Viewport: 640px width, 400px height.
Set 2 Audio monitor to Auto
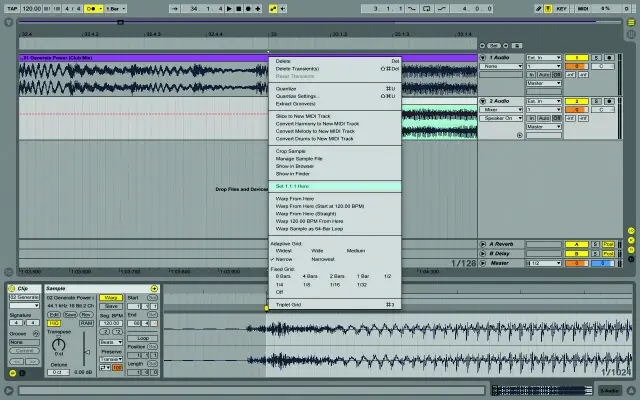[x=544, y=118]
